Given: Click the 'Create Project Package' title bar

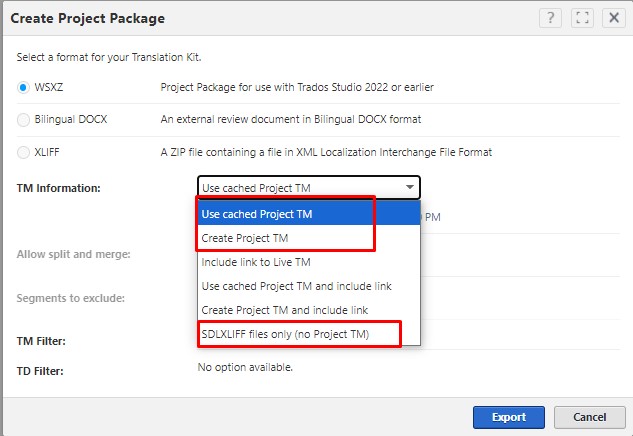Looking at the screenshot, I should (88, 18).
